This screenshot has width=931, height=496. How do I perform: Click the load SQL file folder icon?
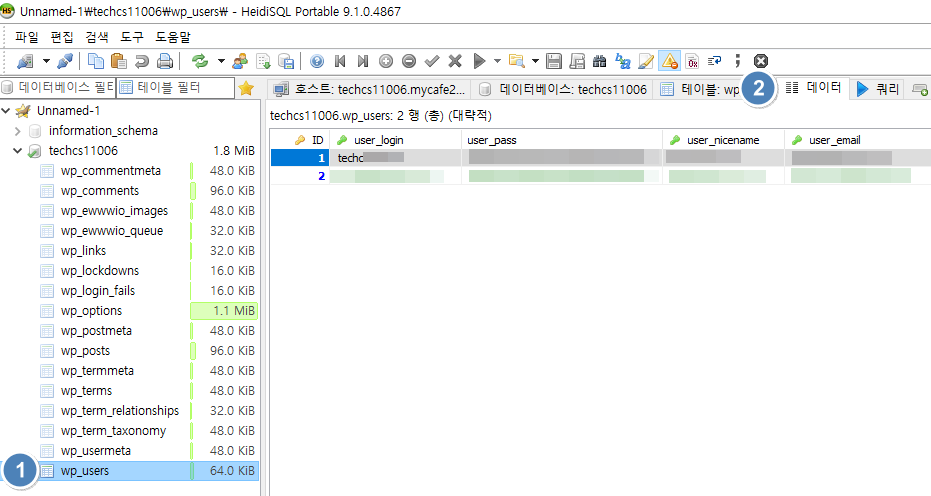[517, 61]
